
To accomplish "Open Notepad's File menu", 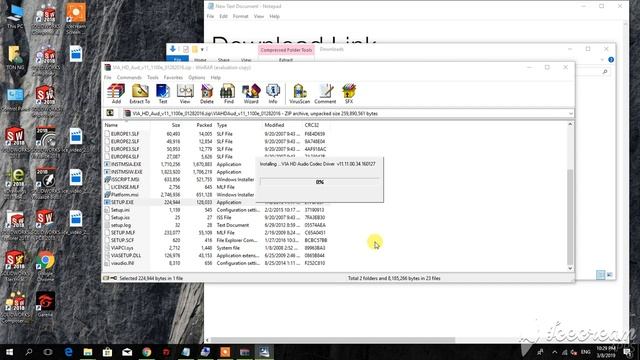I will click(210, 16).
